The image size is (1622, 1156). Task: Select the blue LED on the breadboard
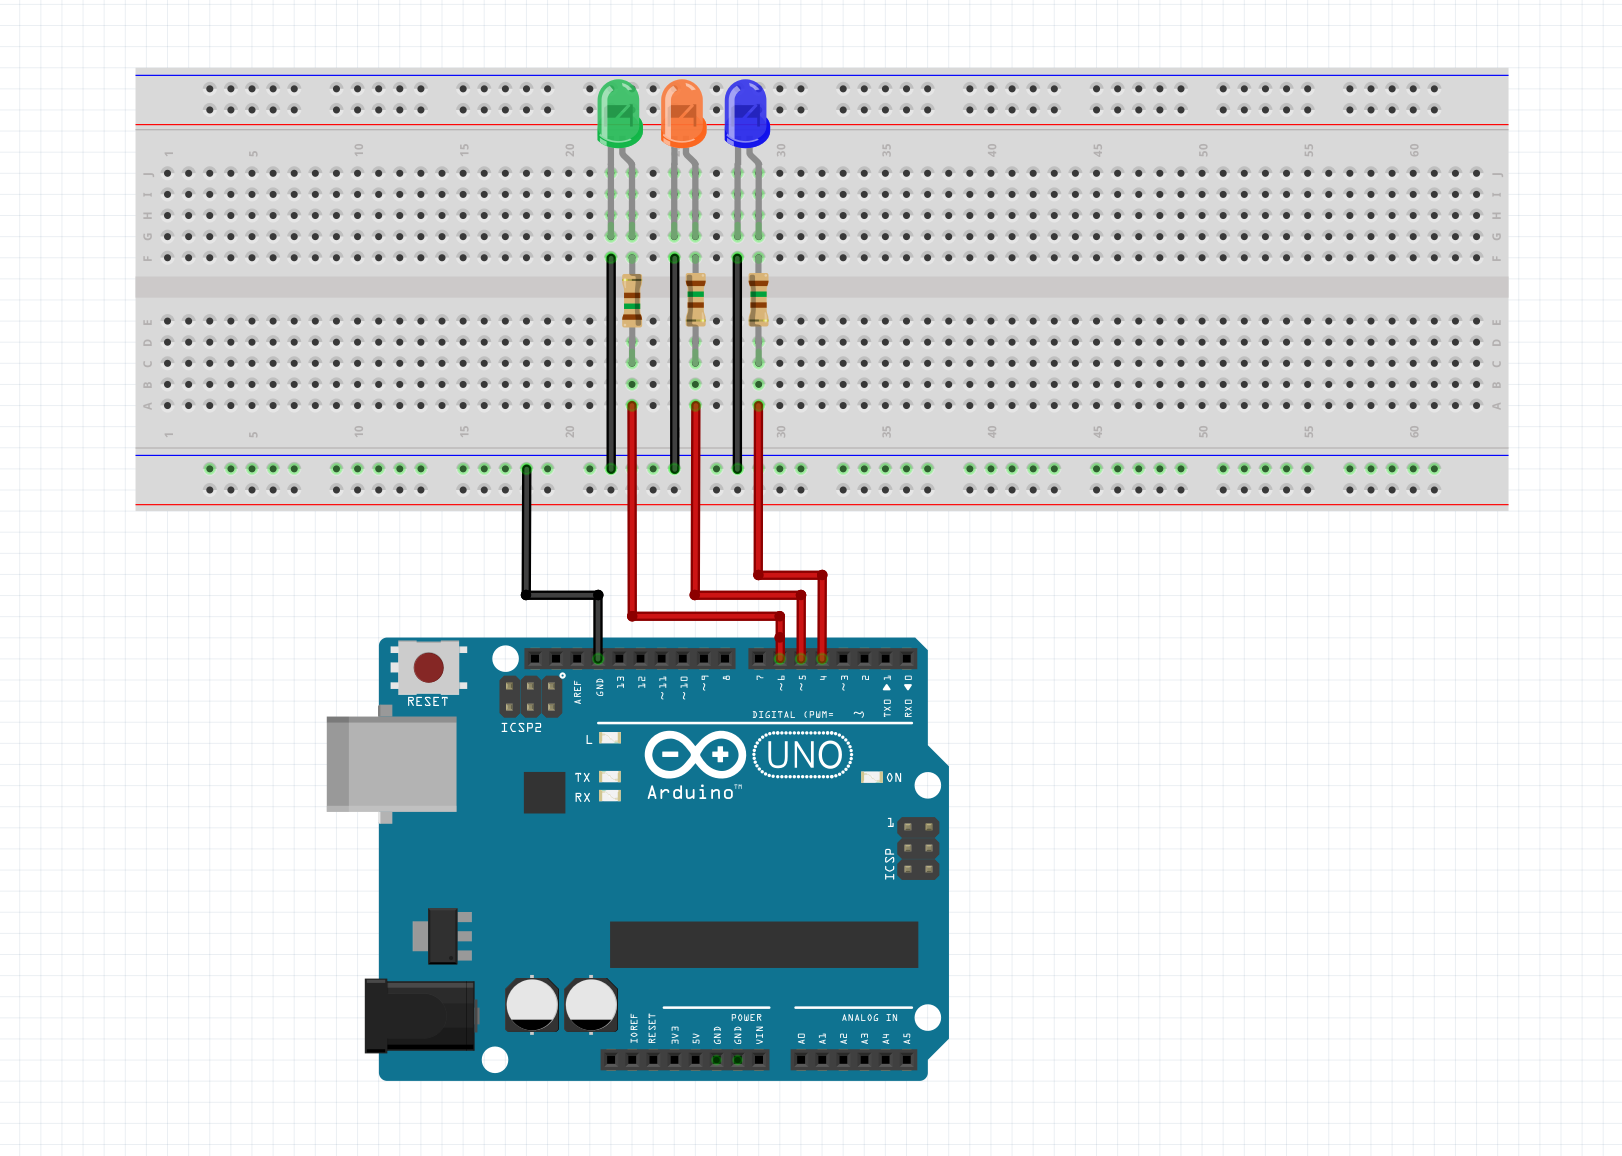(746, 113)
